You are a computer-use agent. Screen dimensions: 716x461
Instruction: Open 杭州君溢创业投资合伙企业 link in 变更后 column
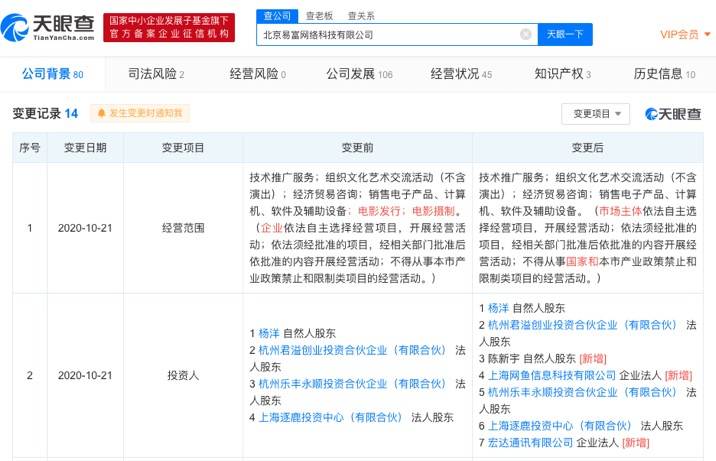582,325
